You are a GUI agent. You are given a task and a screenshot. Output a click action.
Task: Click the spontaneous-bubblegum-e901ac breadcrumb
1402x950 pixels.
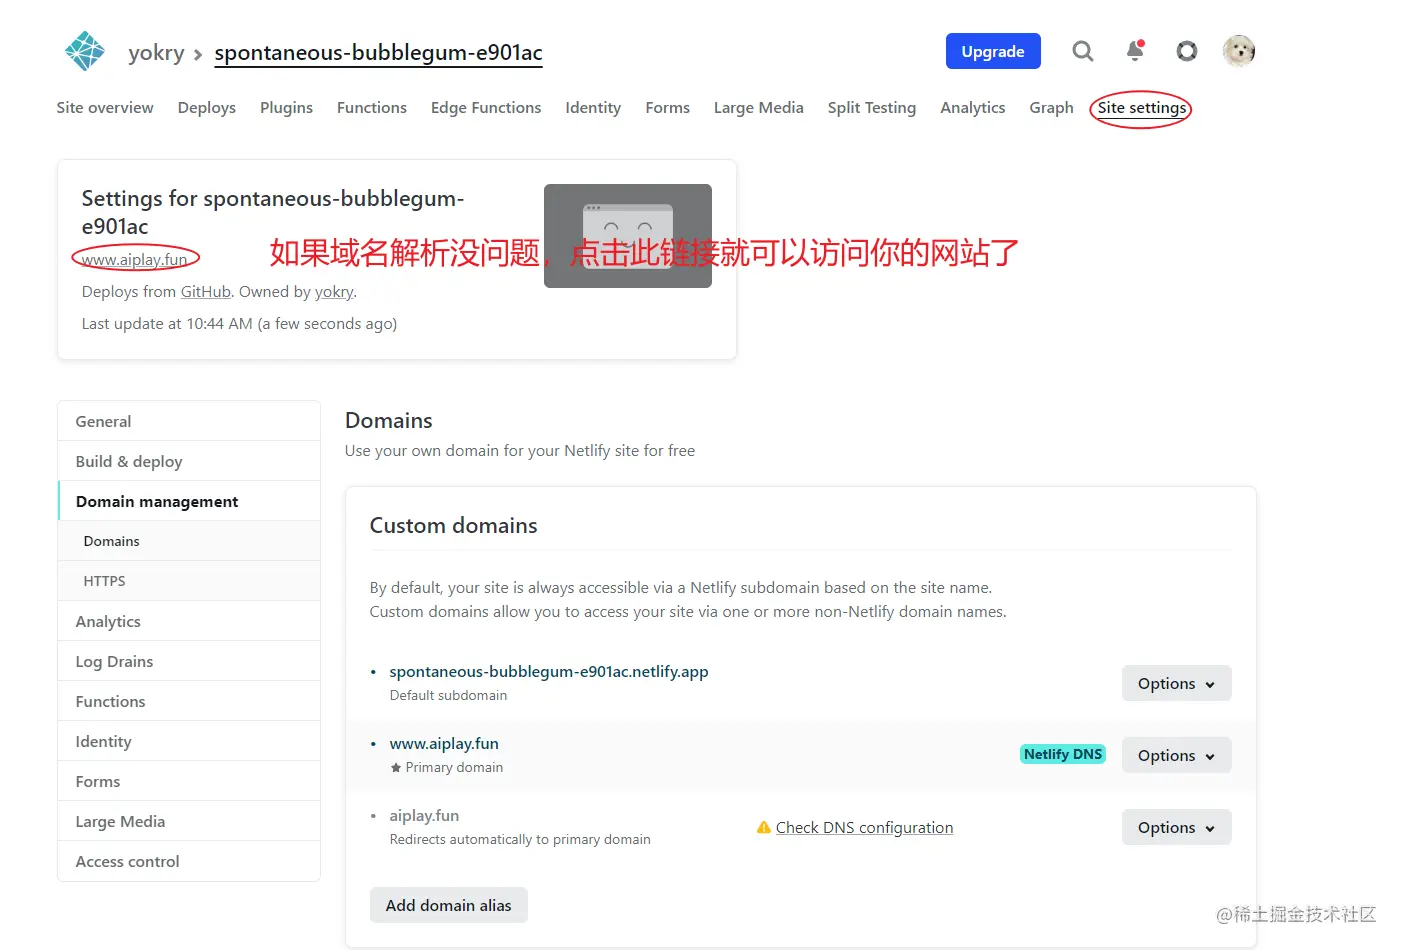click(378, 52)
